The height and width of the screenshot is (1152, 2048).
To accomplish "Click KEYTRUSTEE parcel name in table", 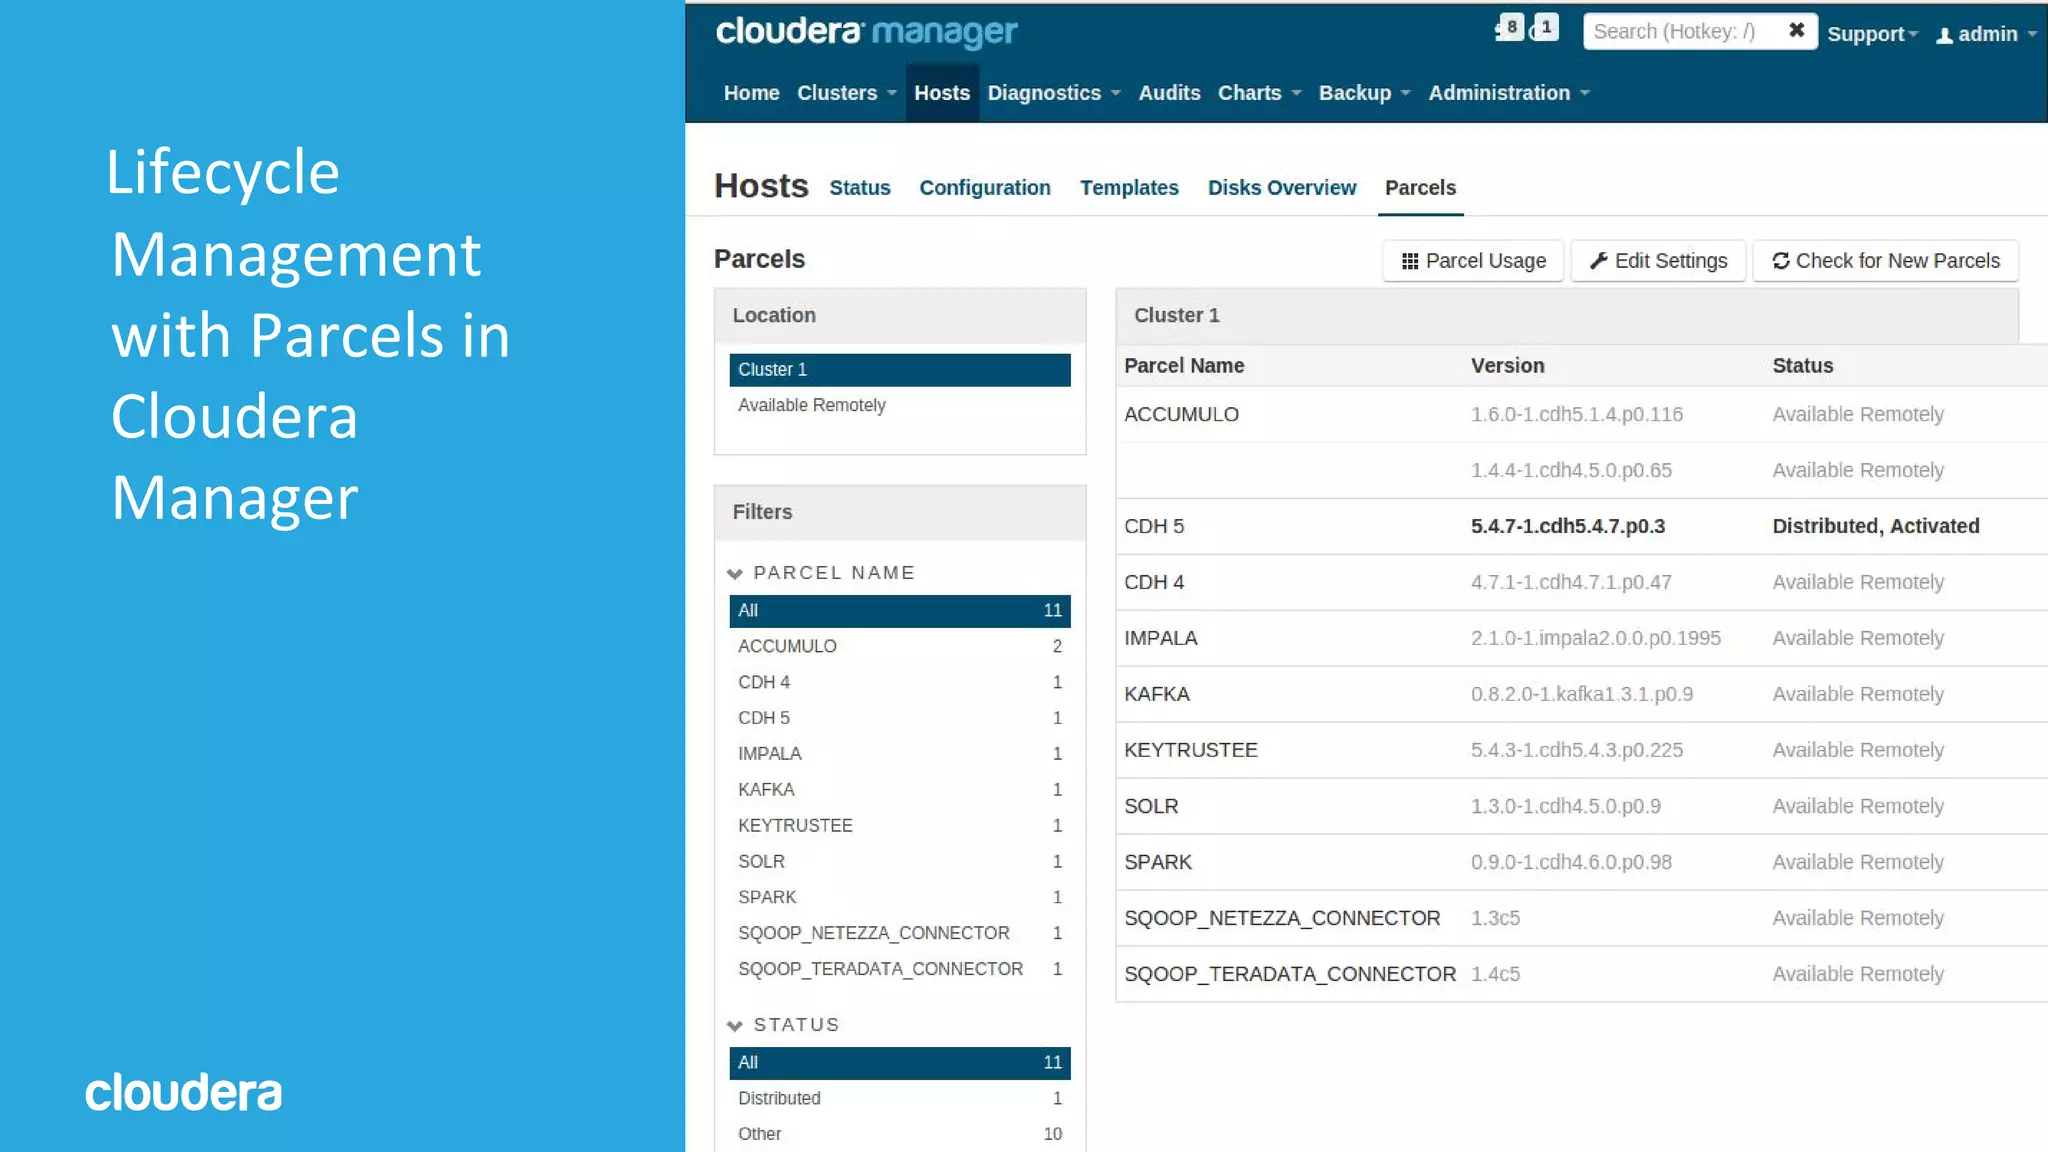I will (x=1190, y=751).
